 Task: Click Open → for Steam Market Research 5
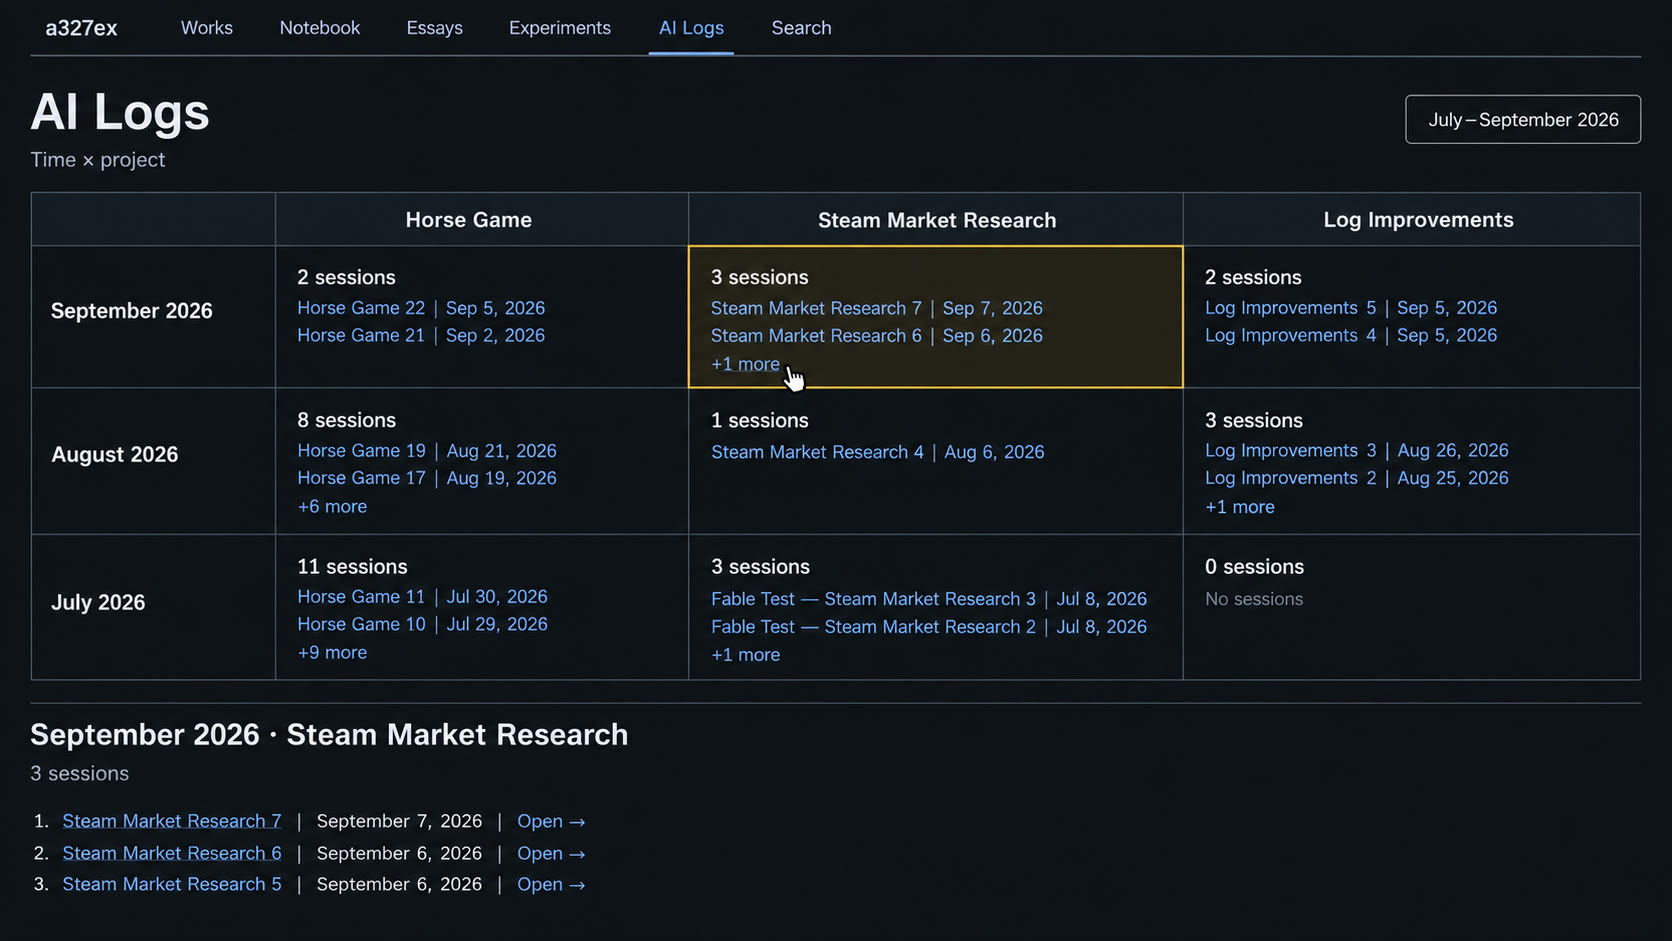pyautogui.click(x=551, y=884)
